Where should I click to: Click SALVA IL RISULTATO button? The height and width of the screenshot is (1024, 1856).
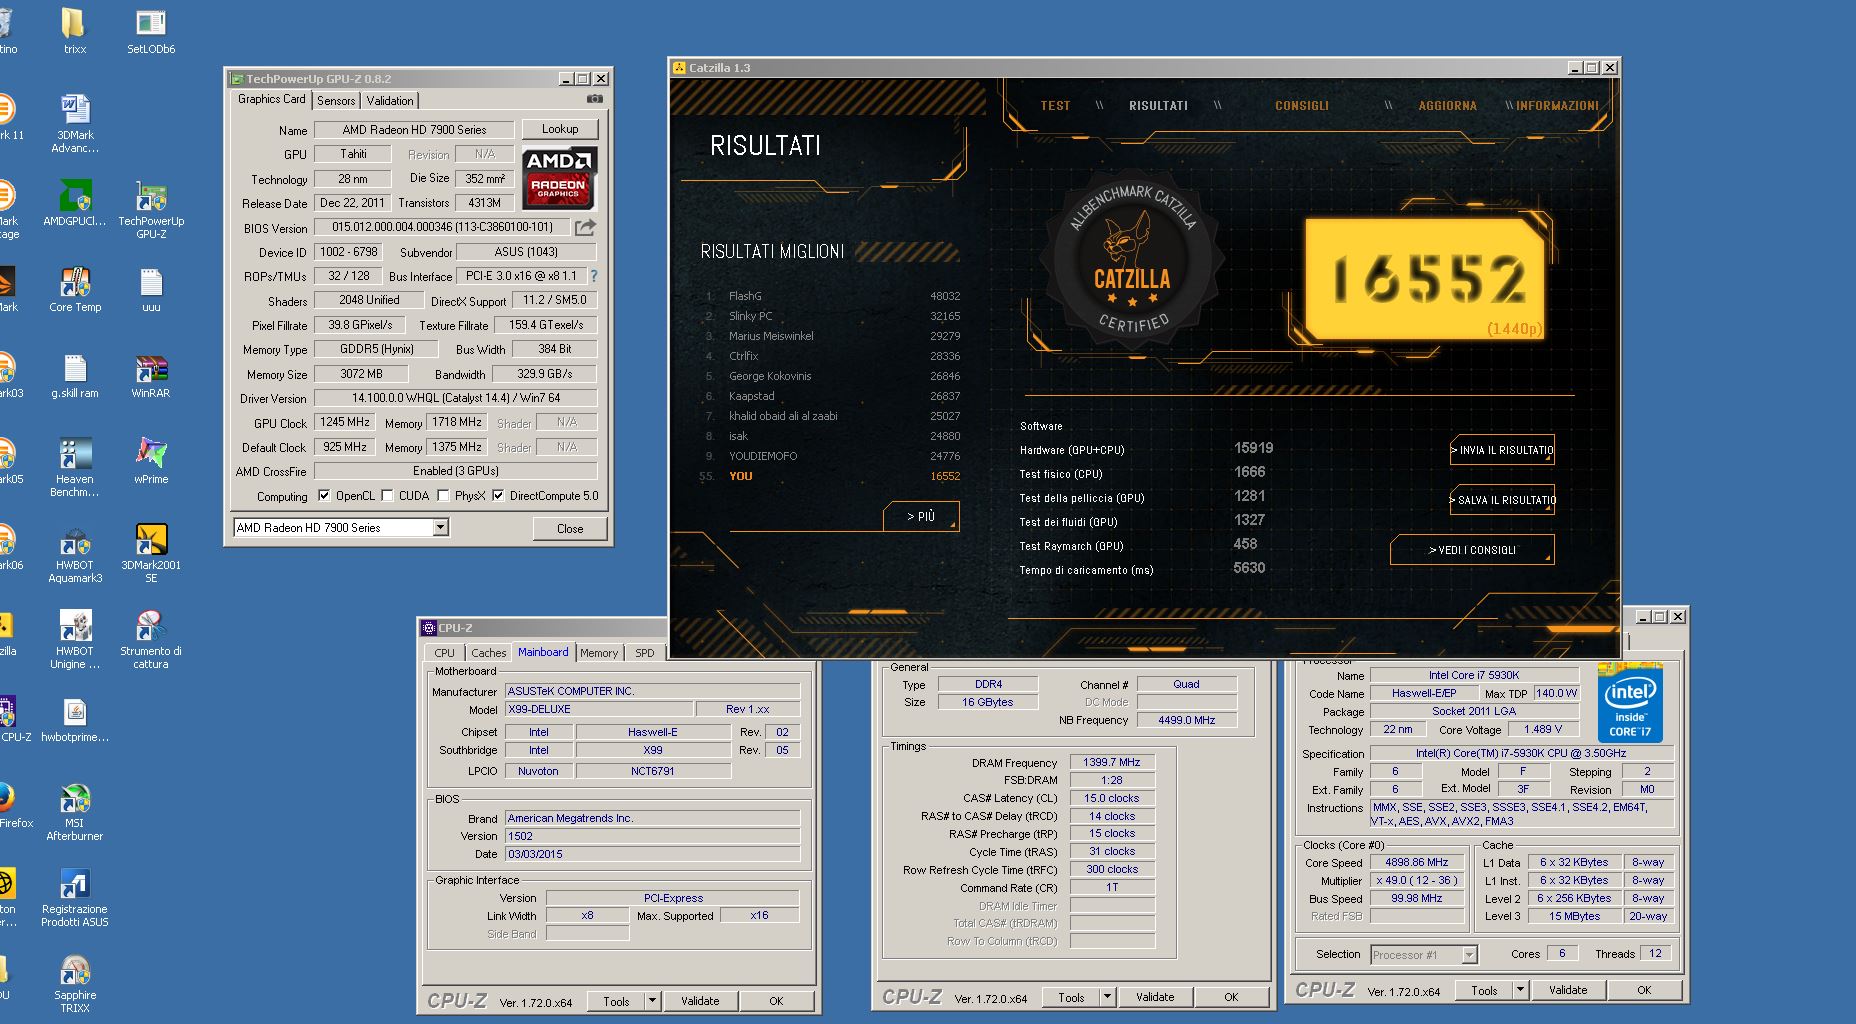(x=1503, y=500)
